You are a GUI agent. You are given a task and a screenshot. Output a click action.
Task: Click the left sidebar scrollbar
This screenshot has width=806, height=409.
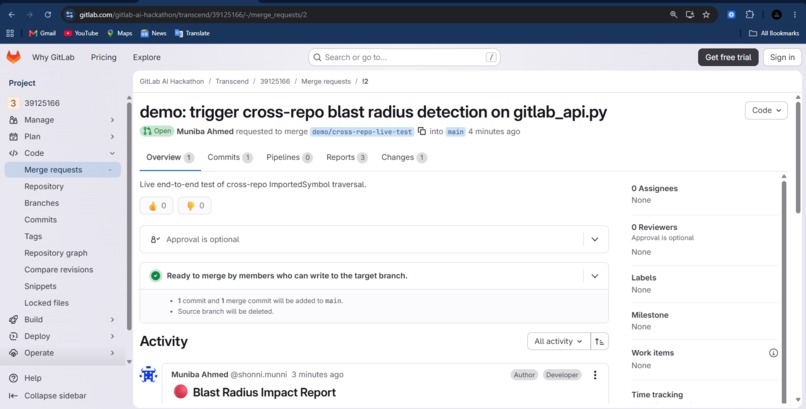coord(129,216)
